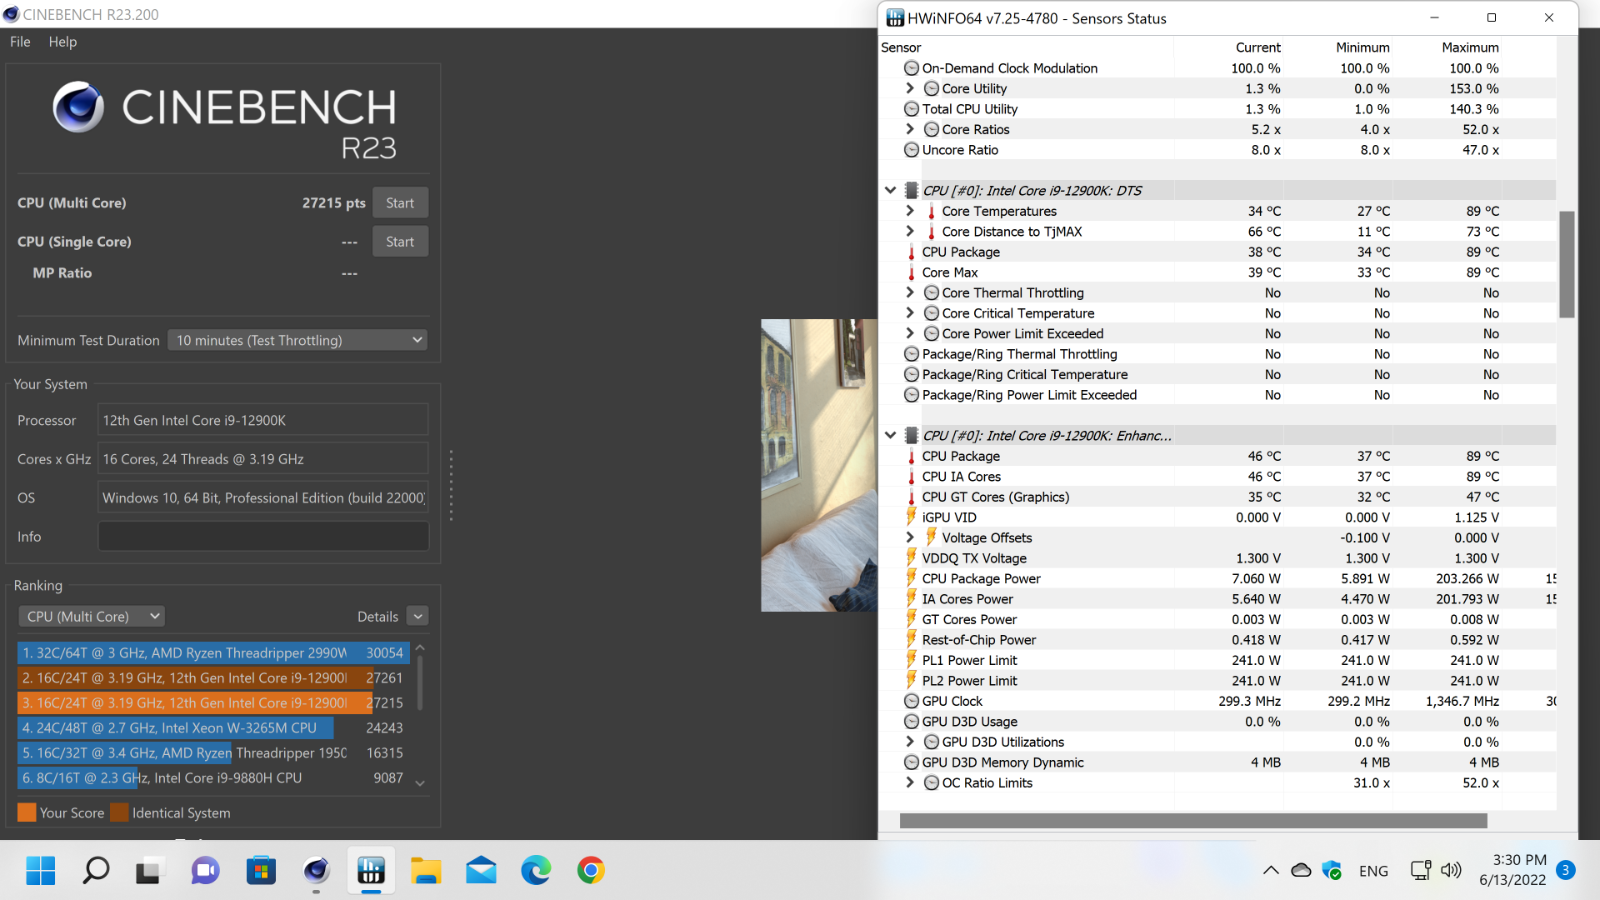
Task: Start the CPU Multi Core test
Action: (x=400, y=203)
